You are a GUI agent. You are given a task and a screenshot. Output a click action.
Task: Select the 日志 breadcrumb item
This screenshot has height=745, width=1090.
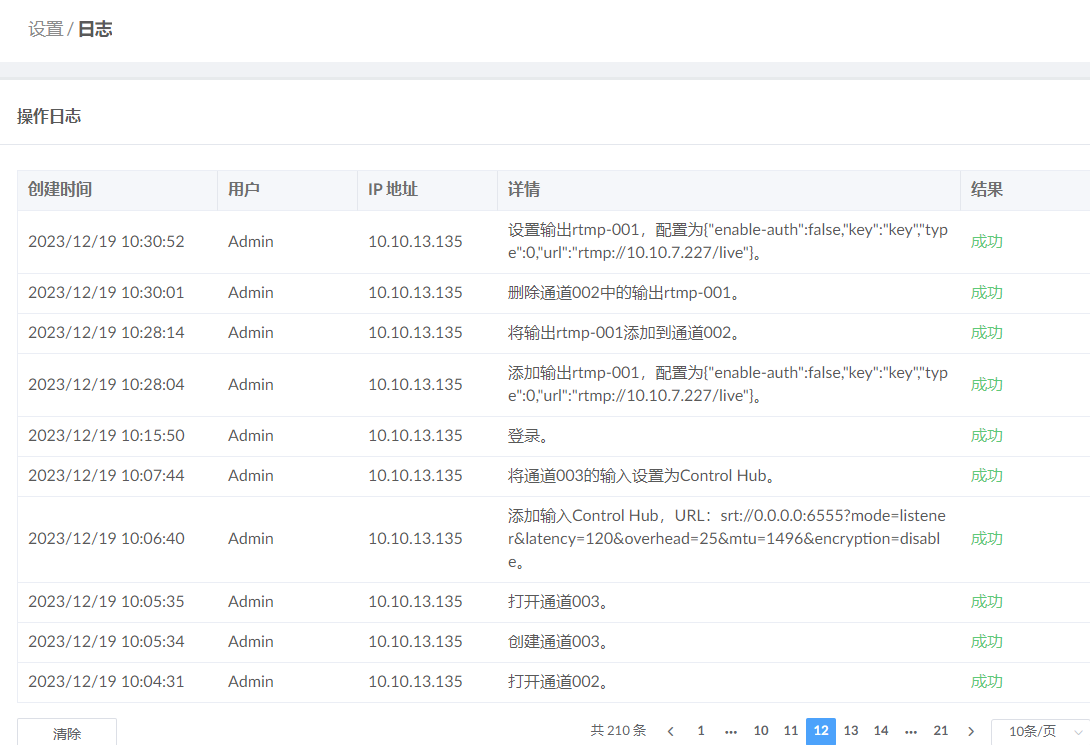coord(94,29)
